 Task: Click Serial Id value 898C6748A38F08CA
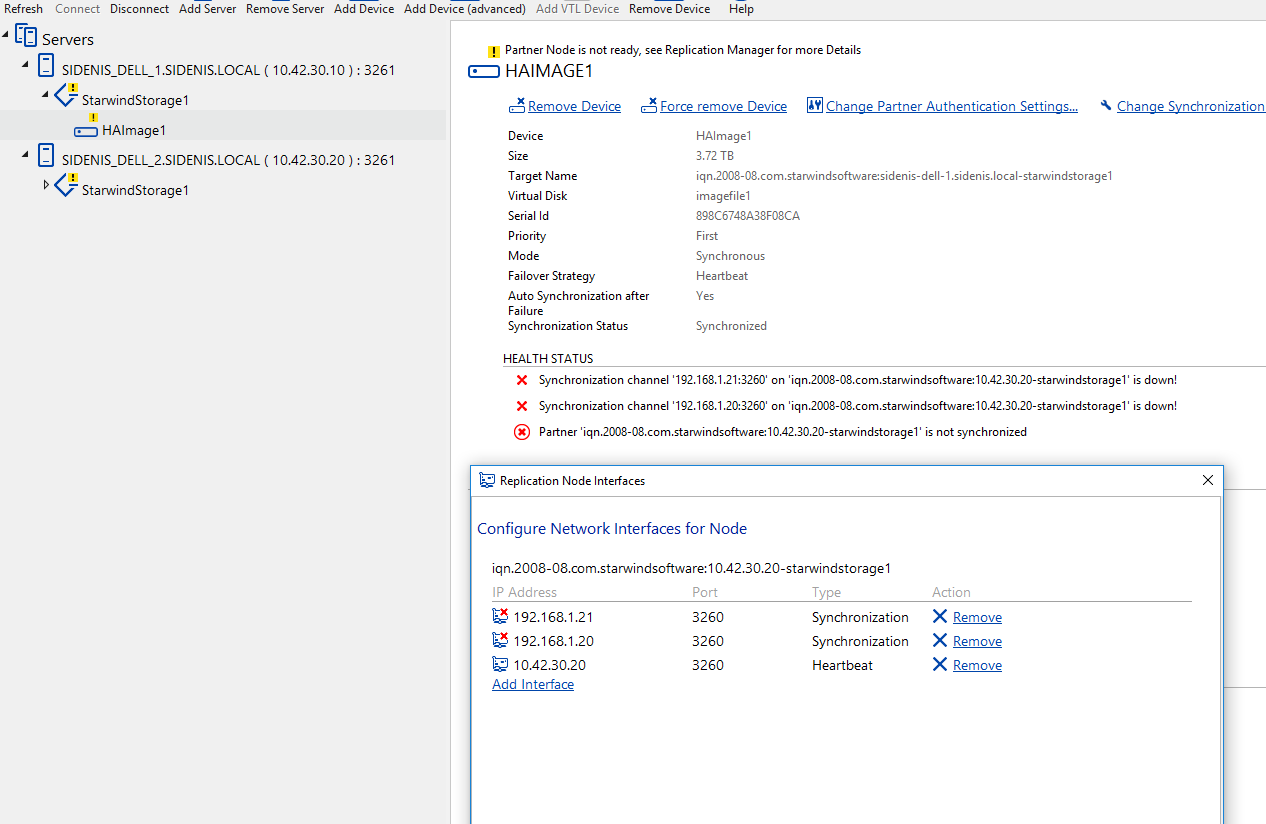pyautogui.click(x=748, y=216)
